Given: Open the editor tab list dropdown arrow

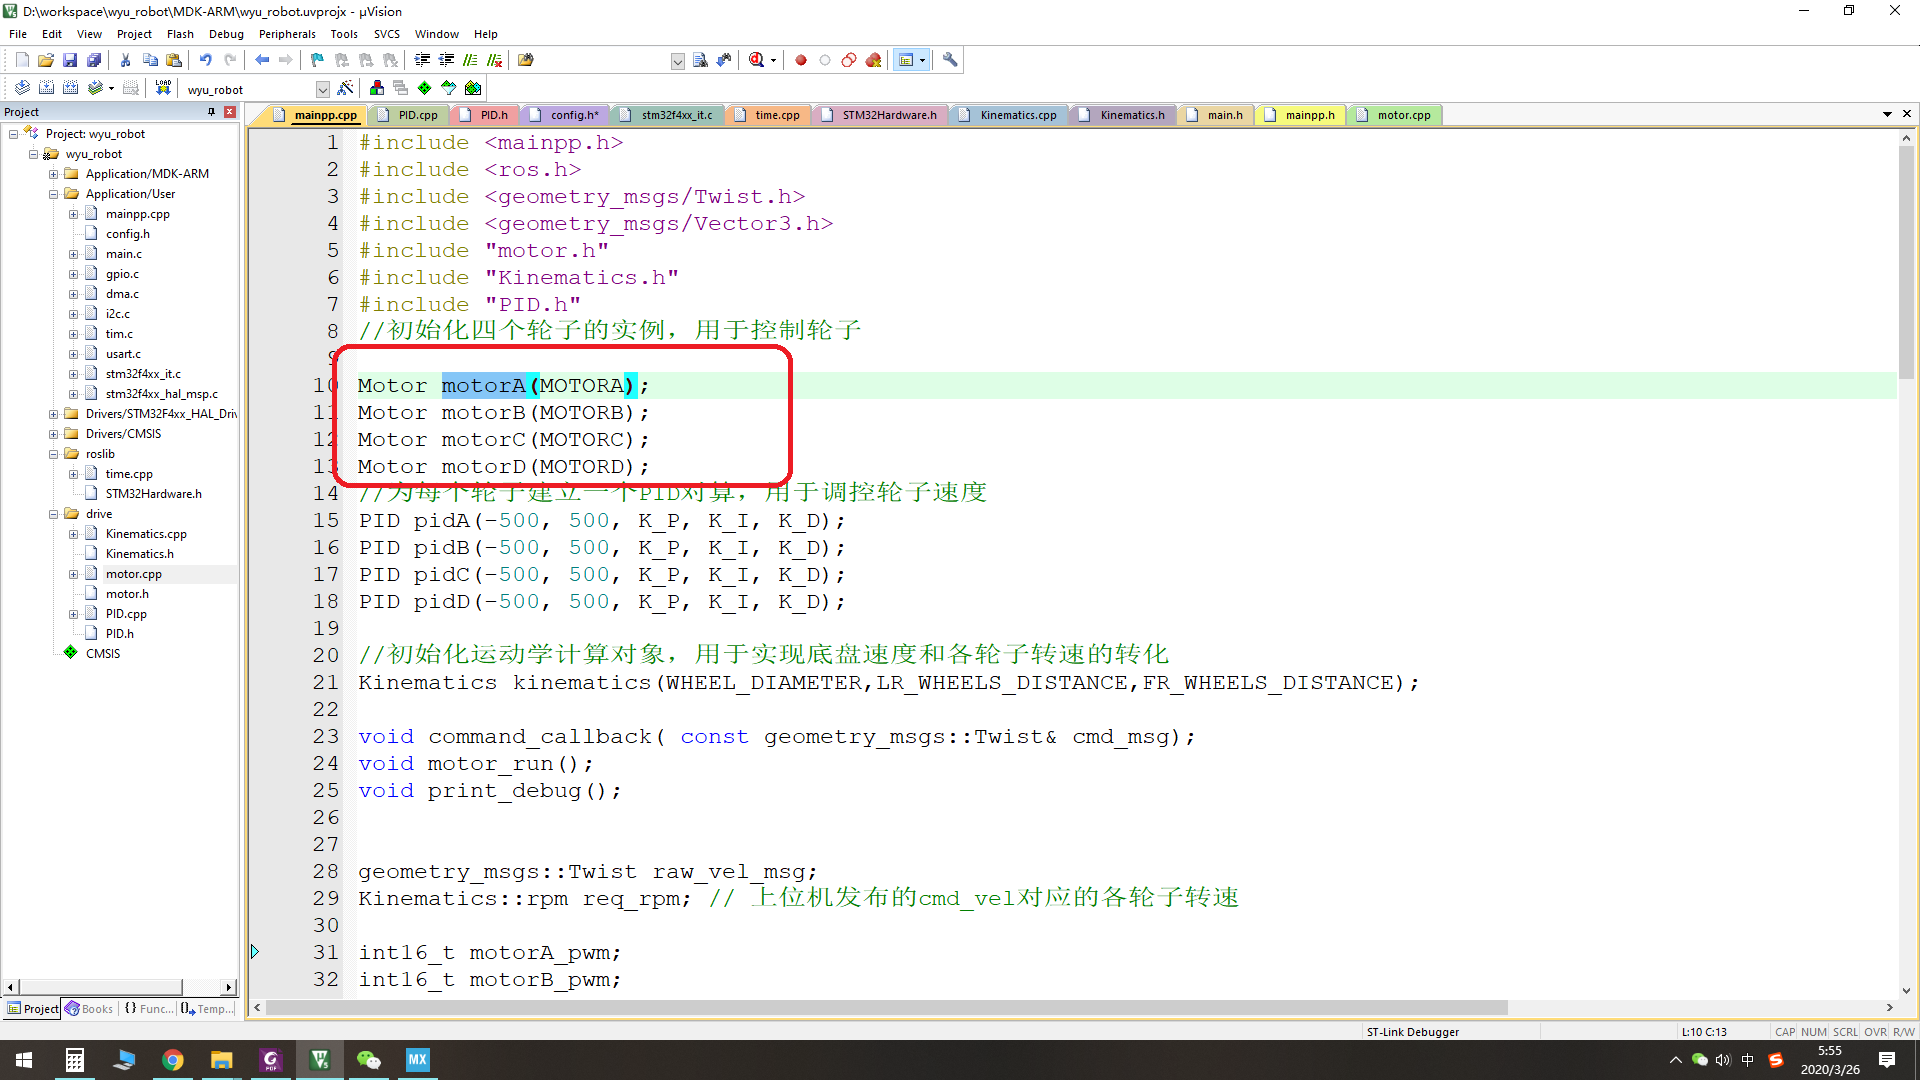Looking at the screenshot, I should 1887,114.
